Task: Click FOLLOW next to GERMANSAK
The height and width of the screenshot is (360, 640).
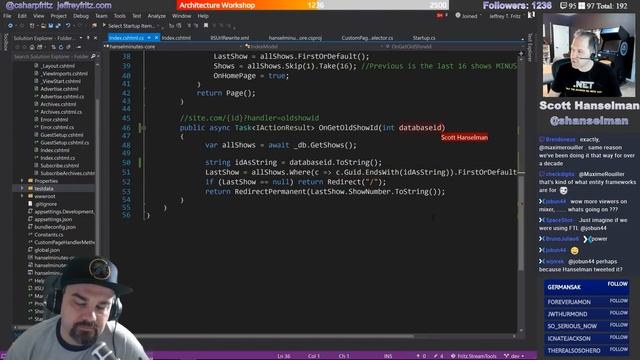Action: (618, 284)
